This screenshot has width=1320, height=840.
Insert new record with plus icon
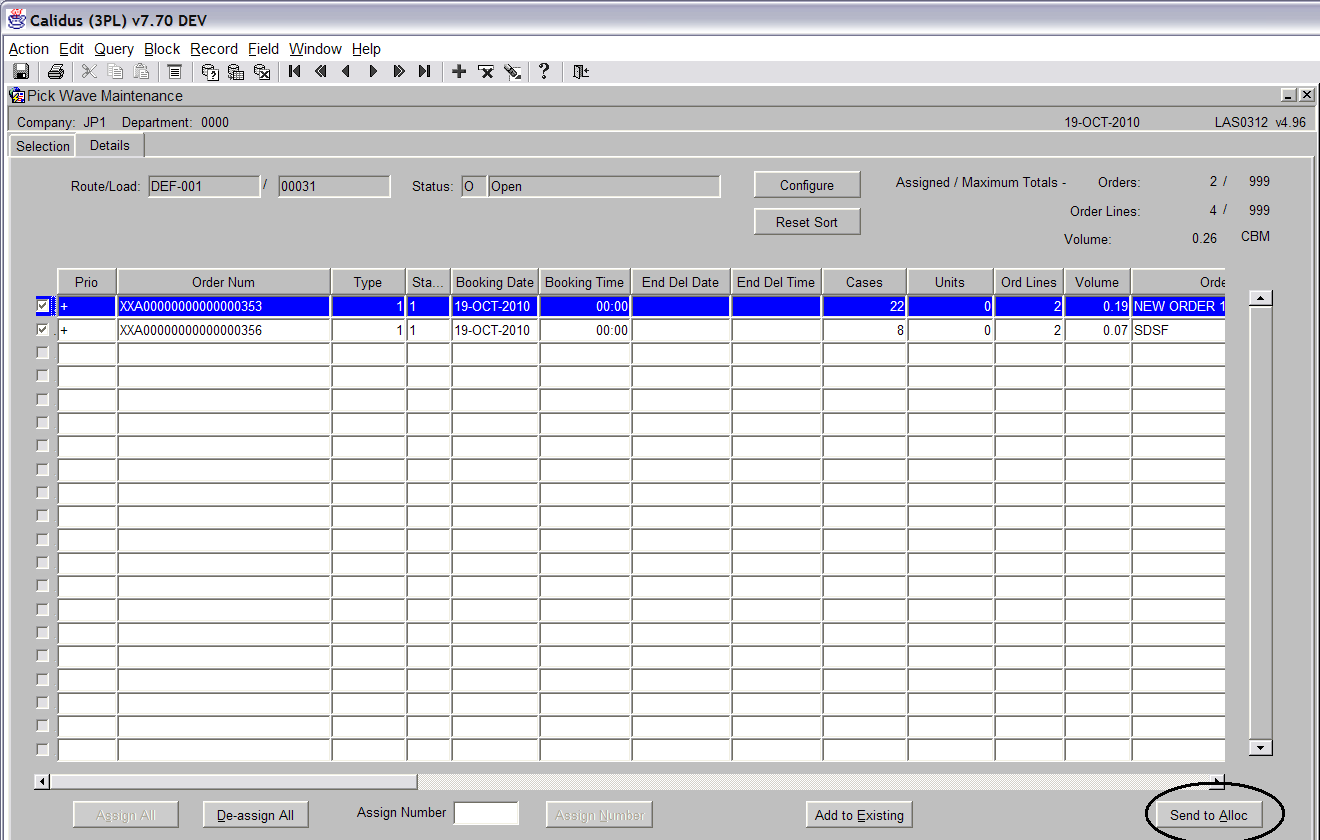[x=459, y=71]
